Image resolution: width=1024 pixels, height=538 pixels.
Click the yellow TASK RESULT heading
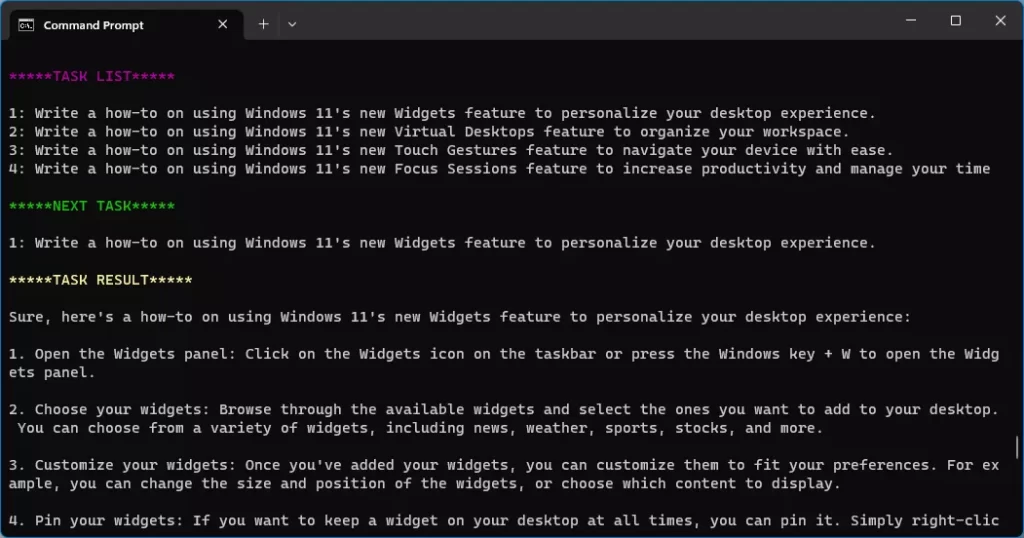(x=101, y=280)
